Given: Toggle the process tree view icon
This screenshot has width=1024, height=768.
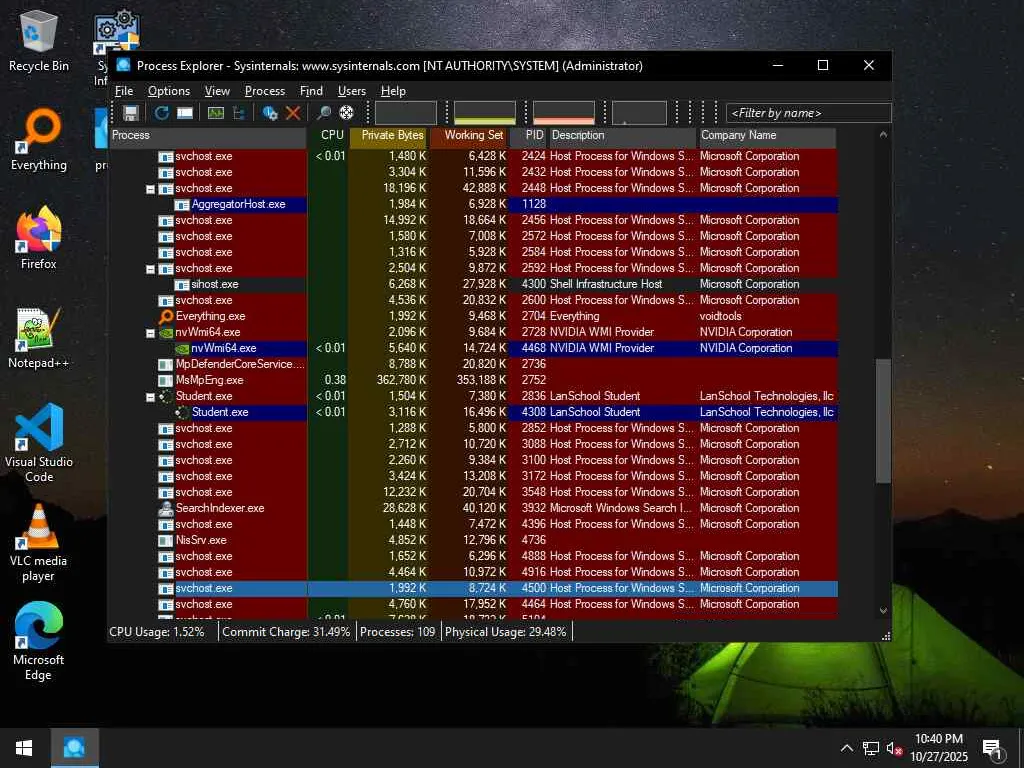Looking at the screenshot, I should click(238, 113).
